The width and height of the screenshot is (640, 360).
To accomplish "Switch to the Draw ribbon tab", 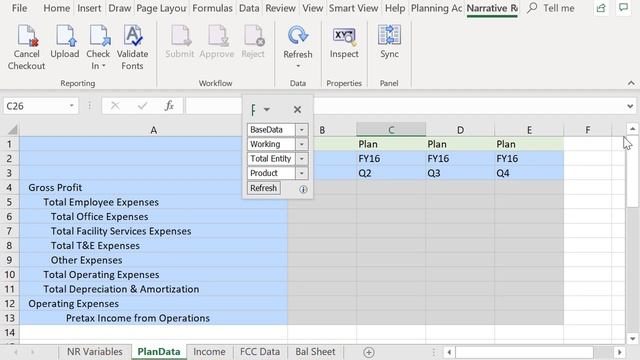I will pyautogui.click(x=120, y=8).
